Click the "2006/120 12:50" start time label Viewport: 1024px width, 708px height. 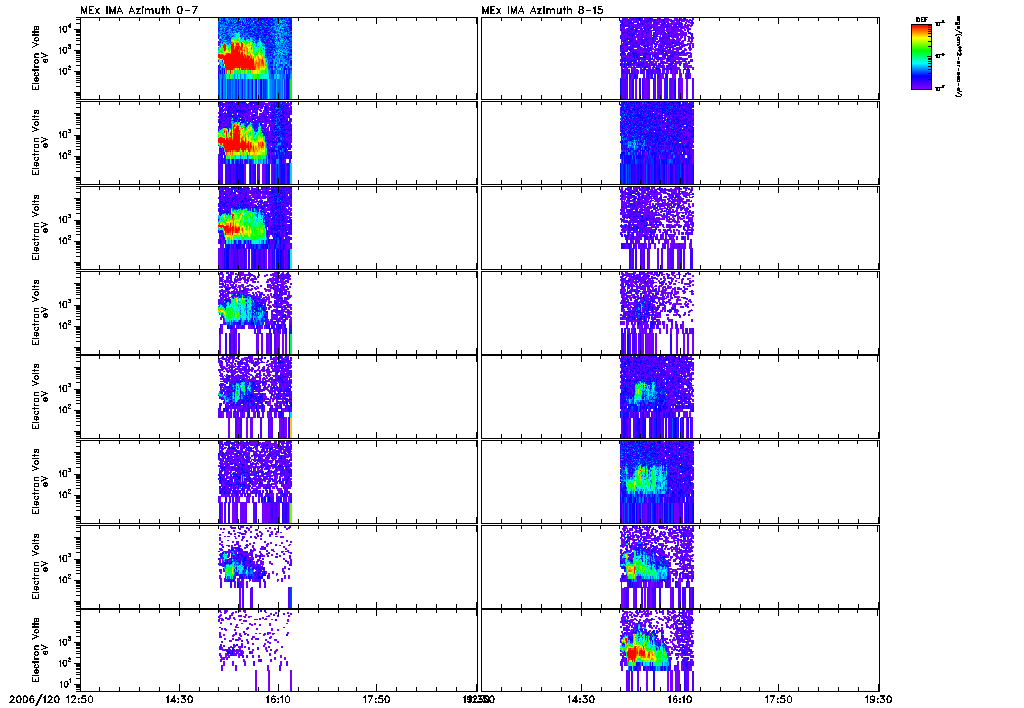coord(52,699)
